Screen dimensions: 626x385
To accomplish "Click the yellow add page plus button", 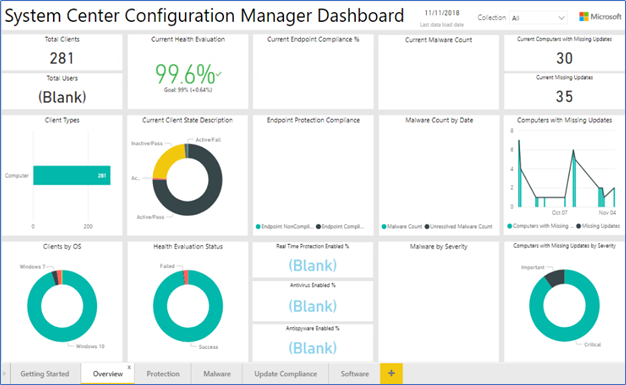I will click(x=391, y=373).
